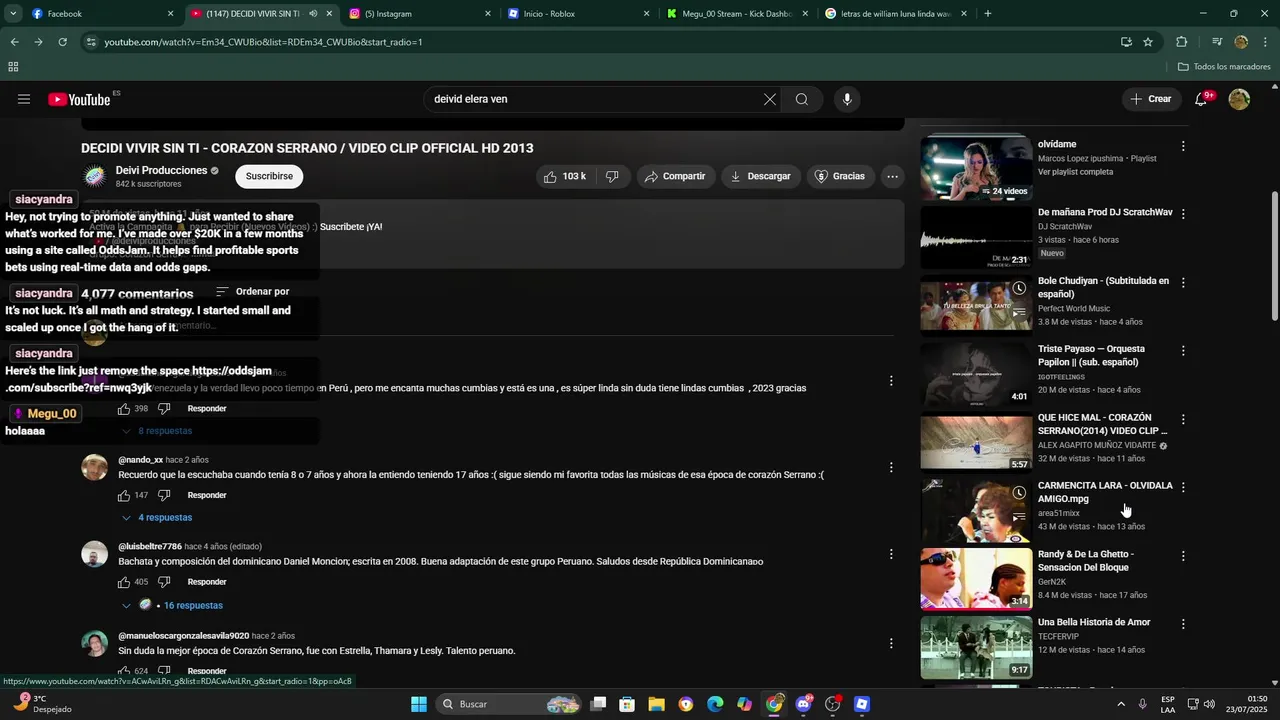Open Discord from the taskbar

pos(803,704)
